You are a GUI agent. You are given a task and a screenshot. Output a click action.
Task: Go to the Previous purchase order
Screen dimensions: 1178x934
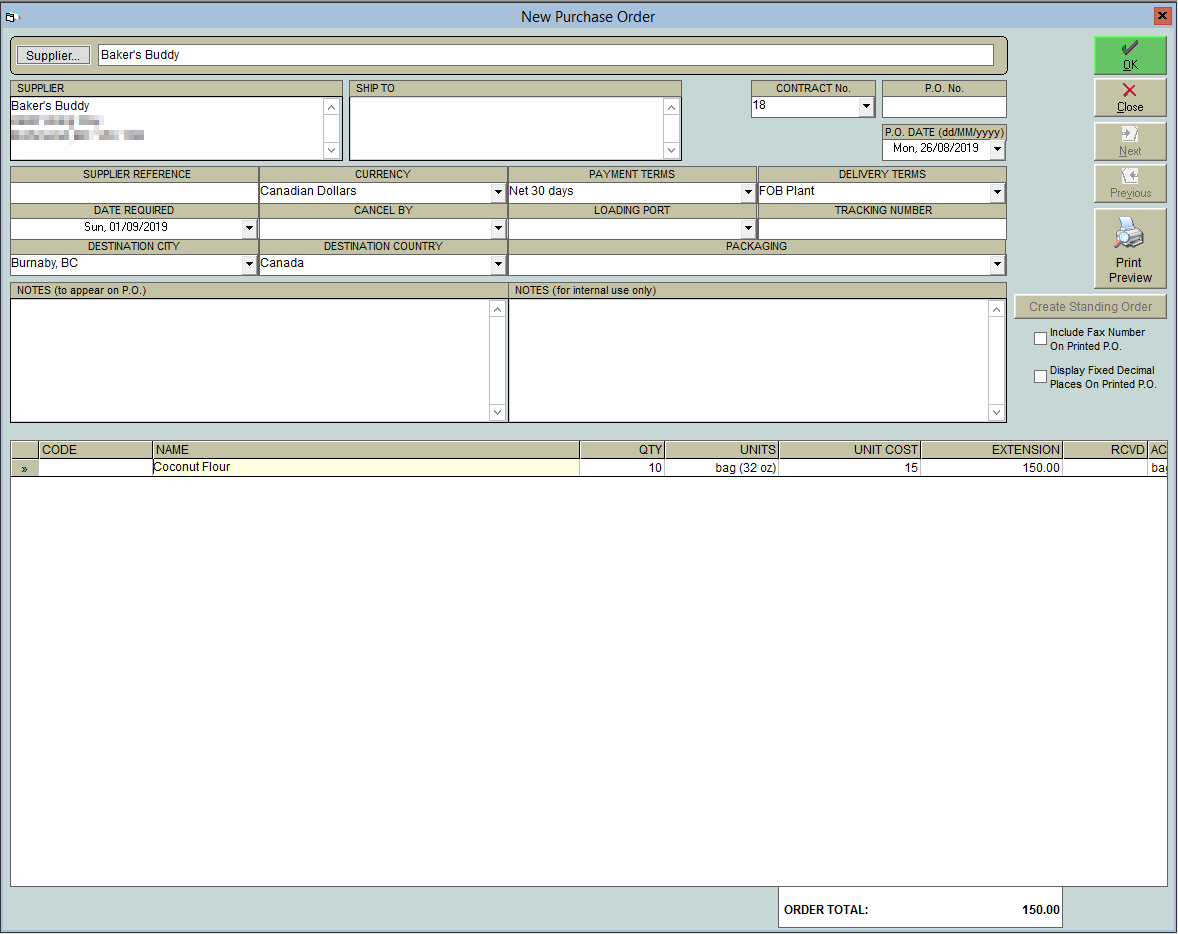pos(1130,183)
